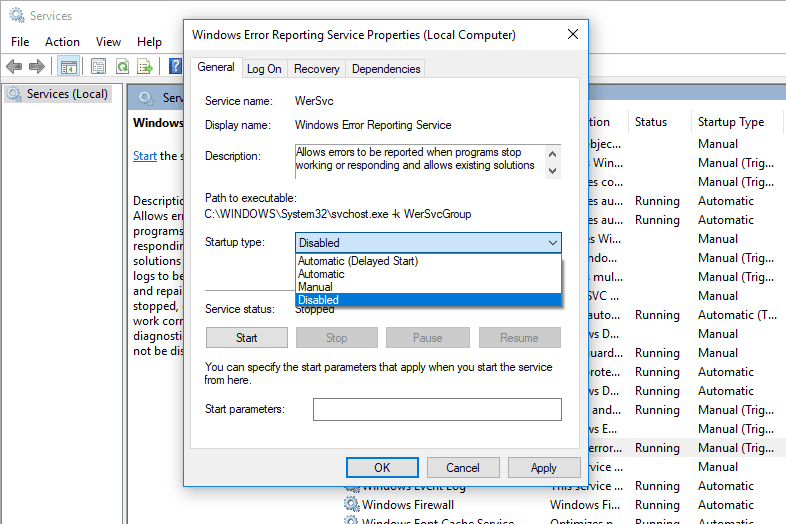Click the Export List toolbar icon
The image size is (786, 524).
[145, 66]
